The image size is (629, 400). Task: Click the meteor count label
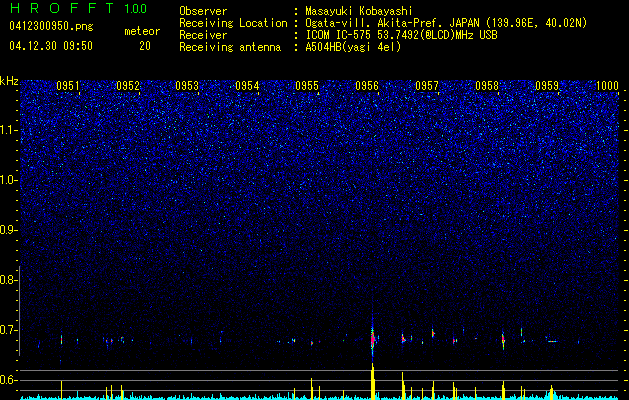[142, 31]
